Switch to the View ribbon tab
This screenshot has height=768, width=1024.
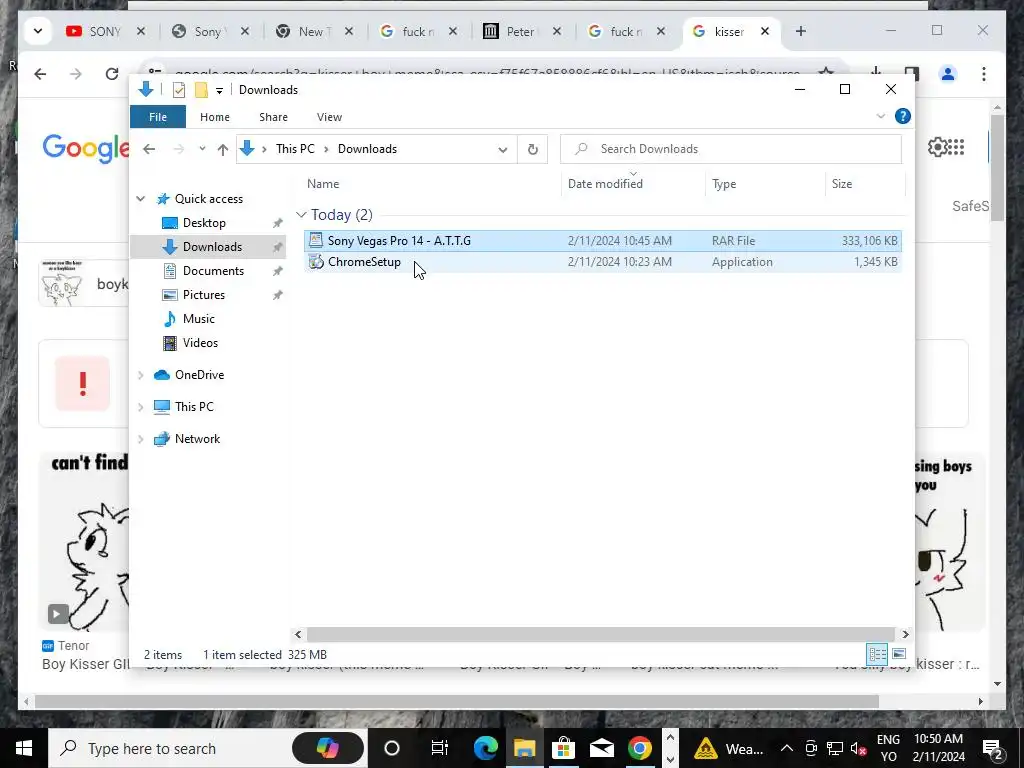pos(329,117)
